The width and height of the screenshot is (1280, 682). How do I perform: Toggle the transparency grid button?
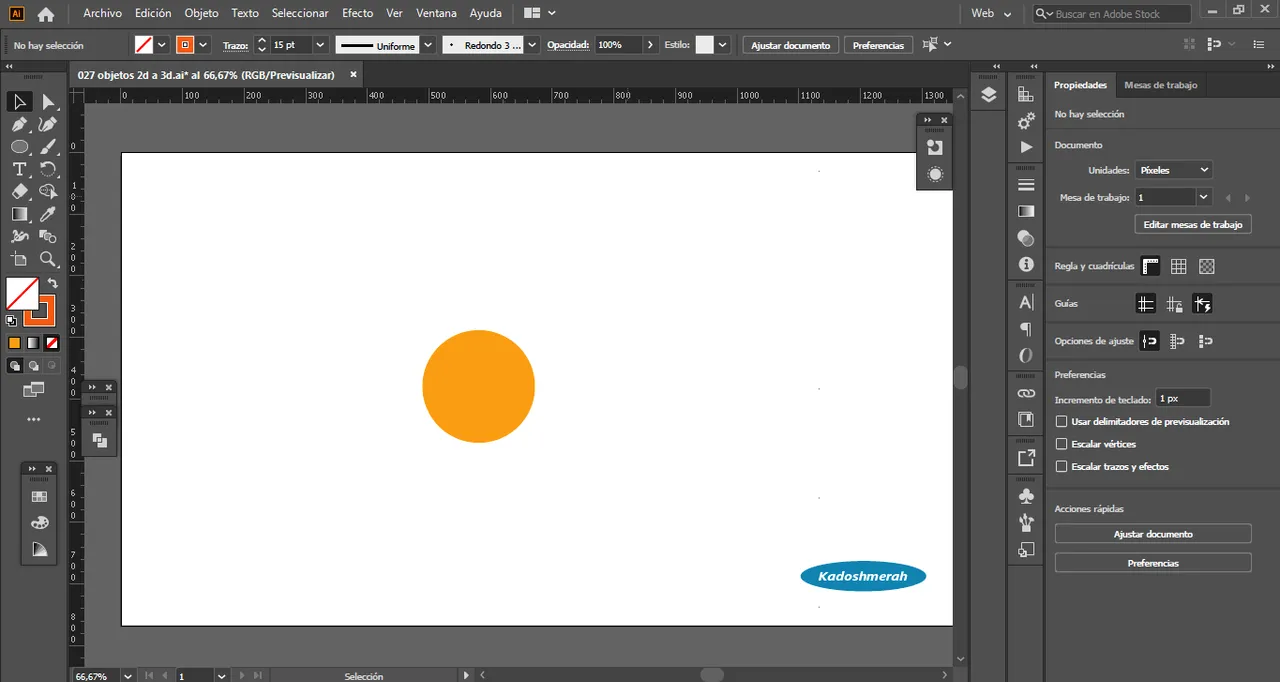[x=1207, y=266]
